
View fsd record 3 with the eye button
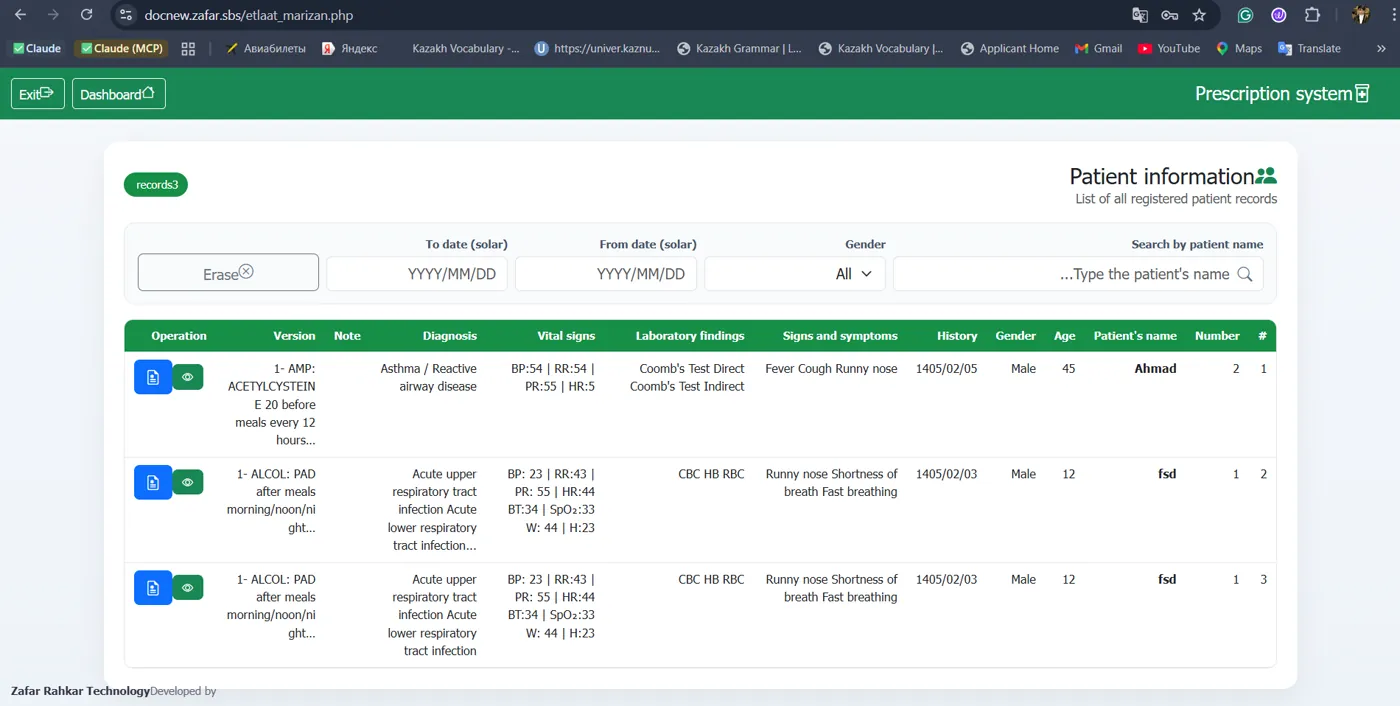(188, 588)
